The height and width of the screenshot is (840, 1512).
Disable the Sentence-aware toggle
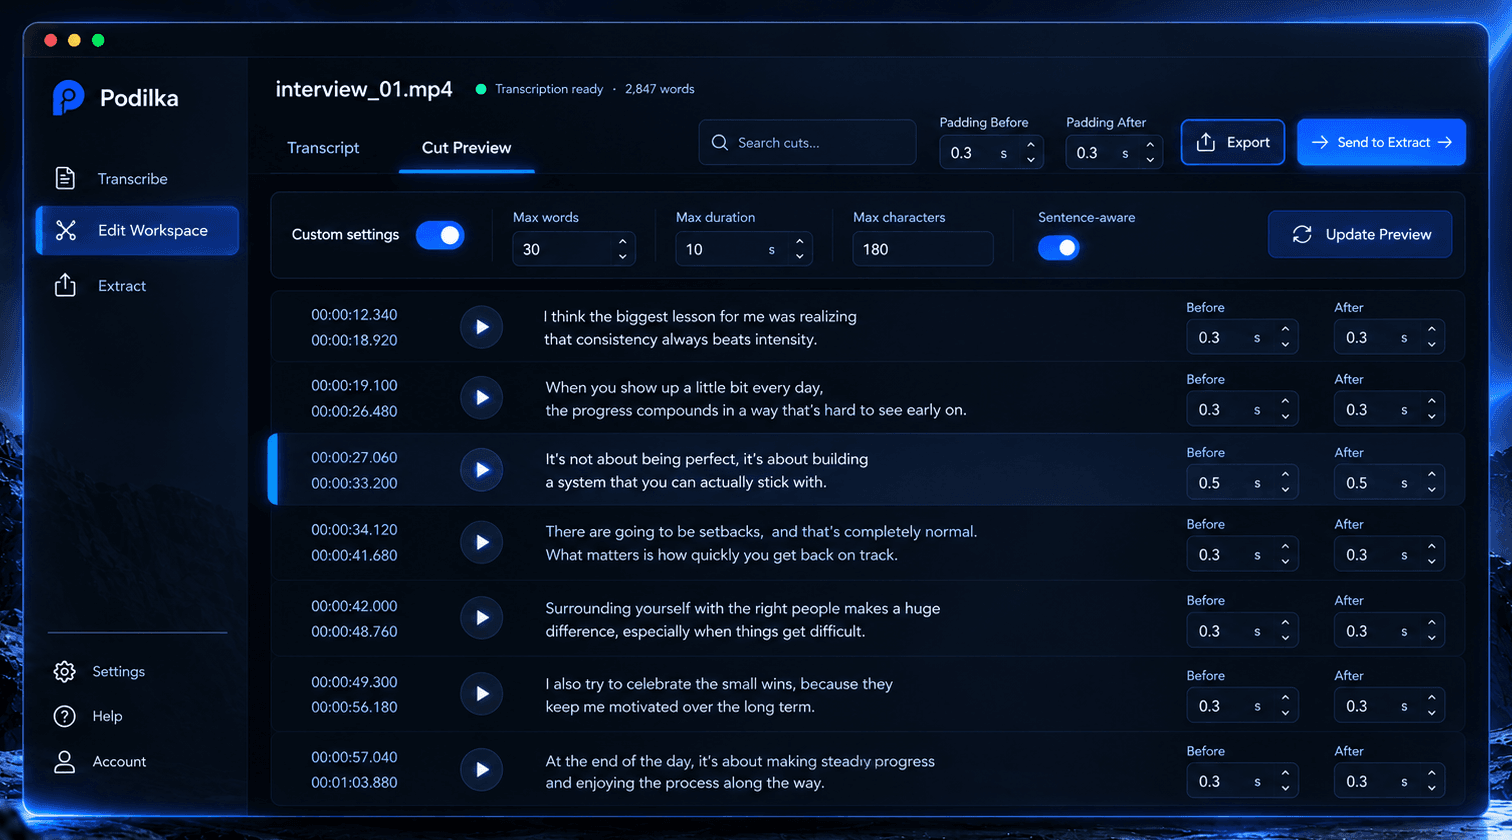click(1059, 247)
